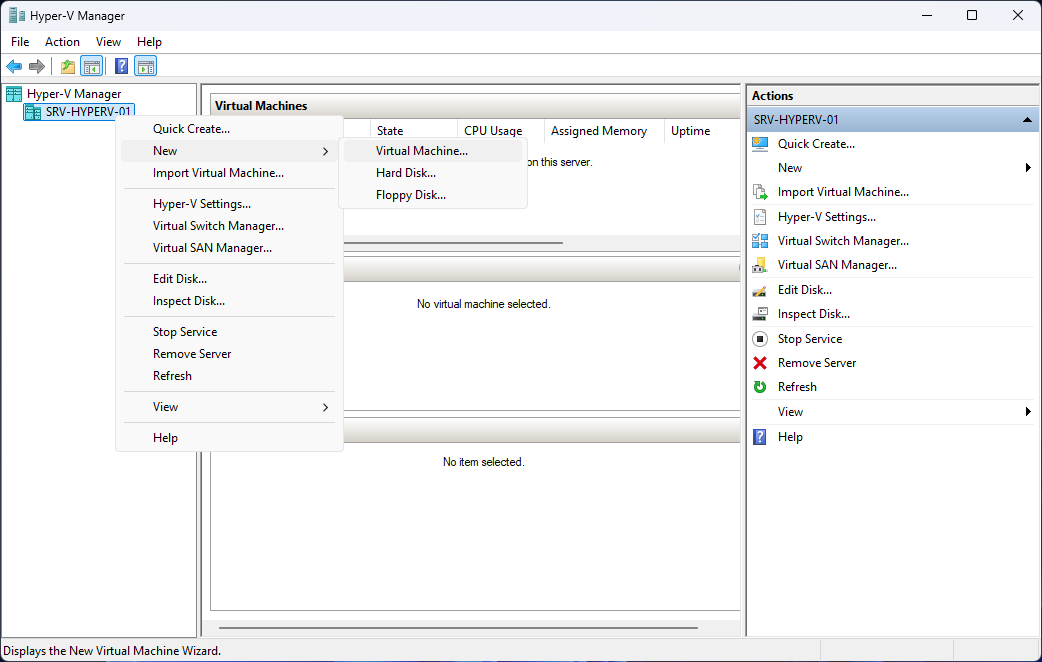Click the red X Remove Server icon
Image resolution: width=1042 pixels, height=662 pixels.
click(x=760, y=363)
